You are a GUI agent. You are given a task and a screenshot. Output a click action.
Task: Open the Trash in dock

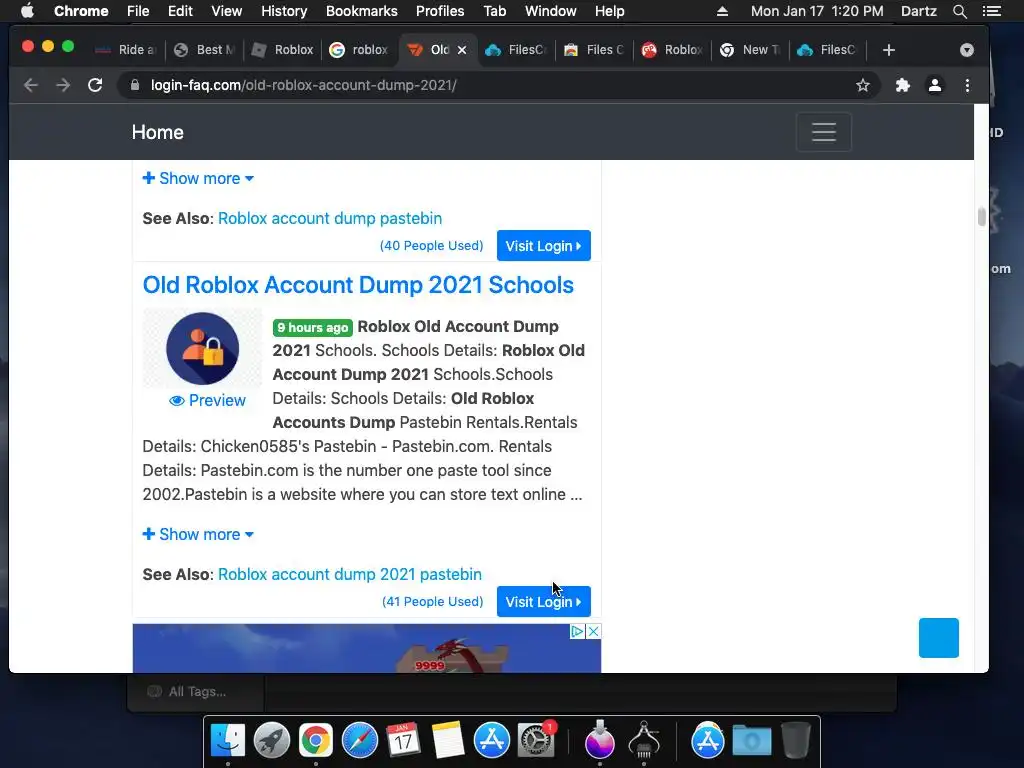tap(795, 741)
